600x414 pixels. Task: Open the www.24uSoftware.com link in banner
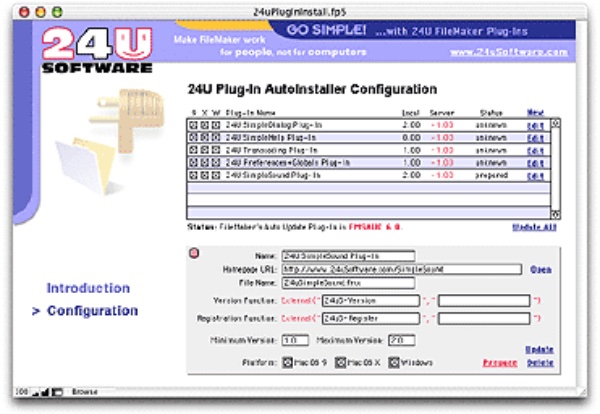point(509,52)
